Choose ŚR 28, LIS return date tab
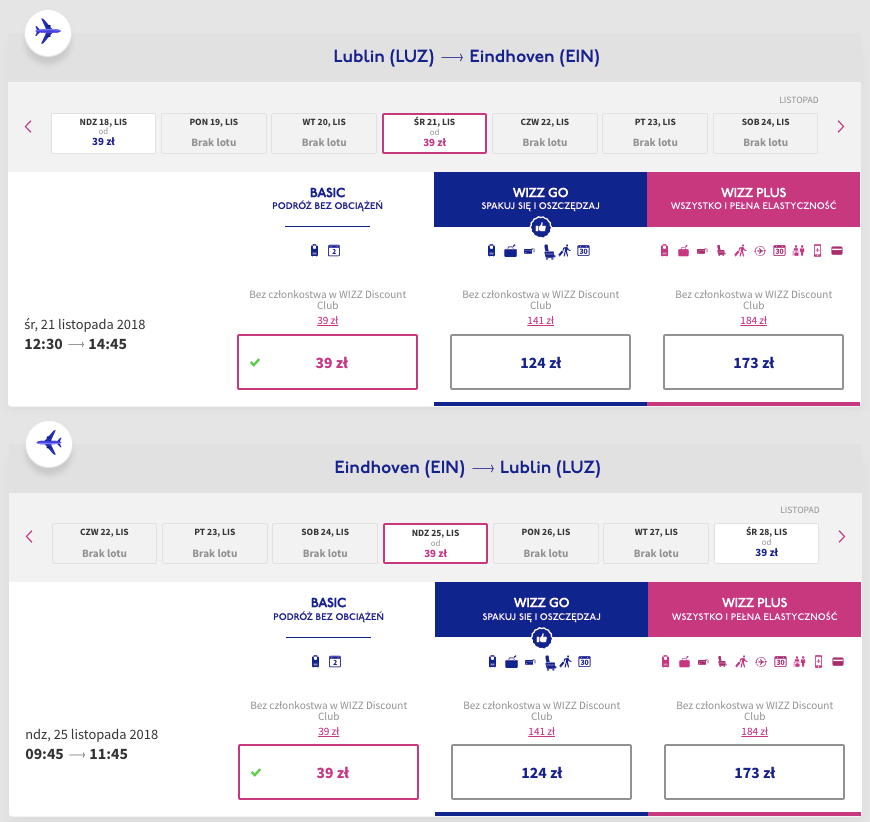870x822 pixels. 766,543
